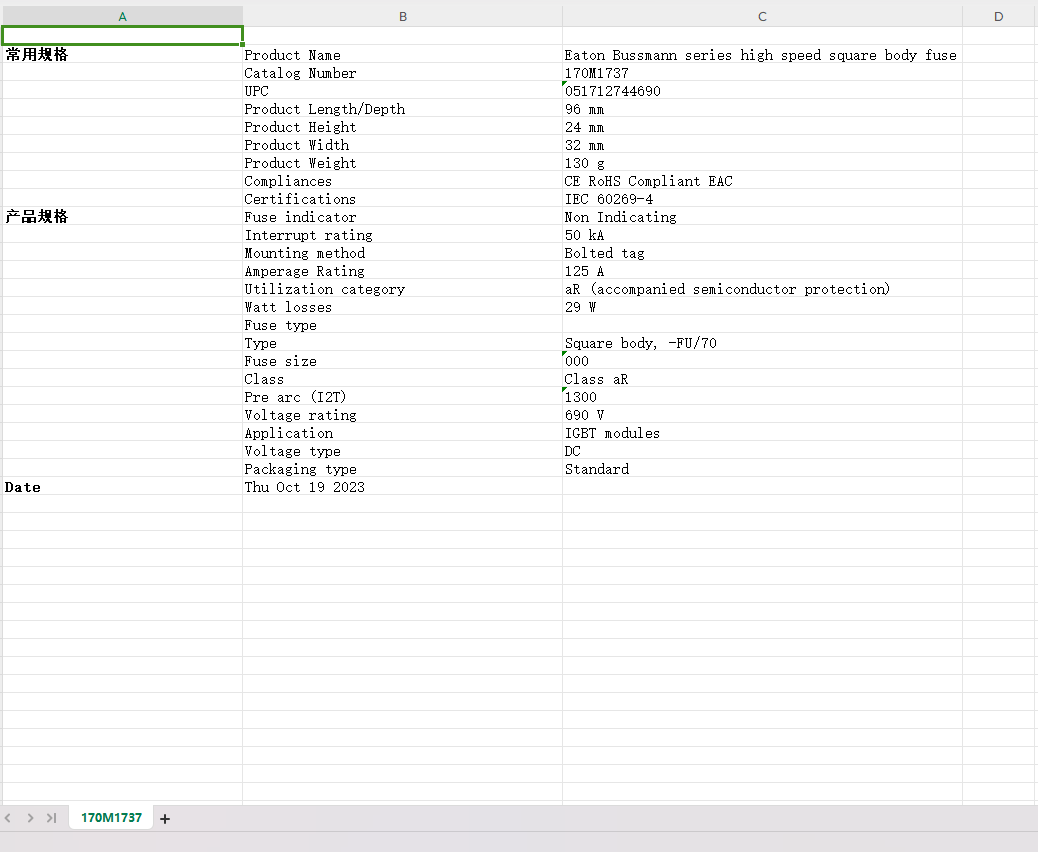This screenshot has width=1038, height=852.
Task: Select the fuse size value 000
Action: point(762,361)
